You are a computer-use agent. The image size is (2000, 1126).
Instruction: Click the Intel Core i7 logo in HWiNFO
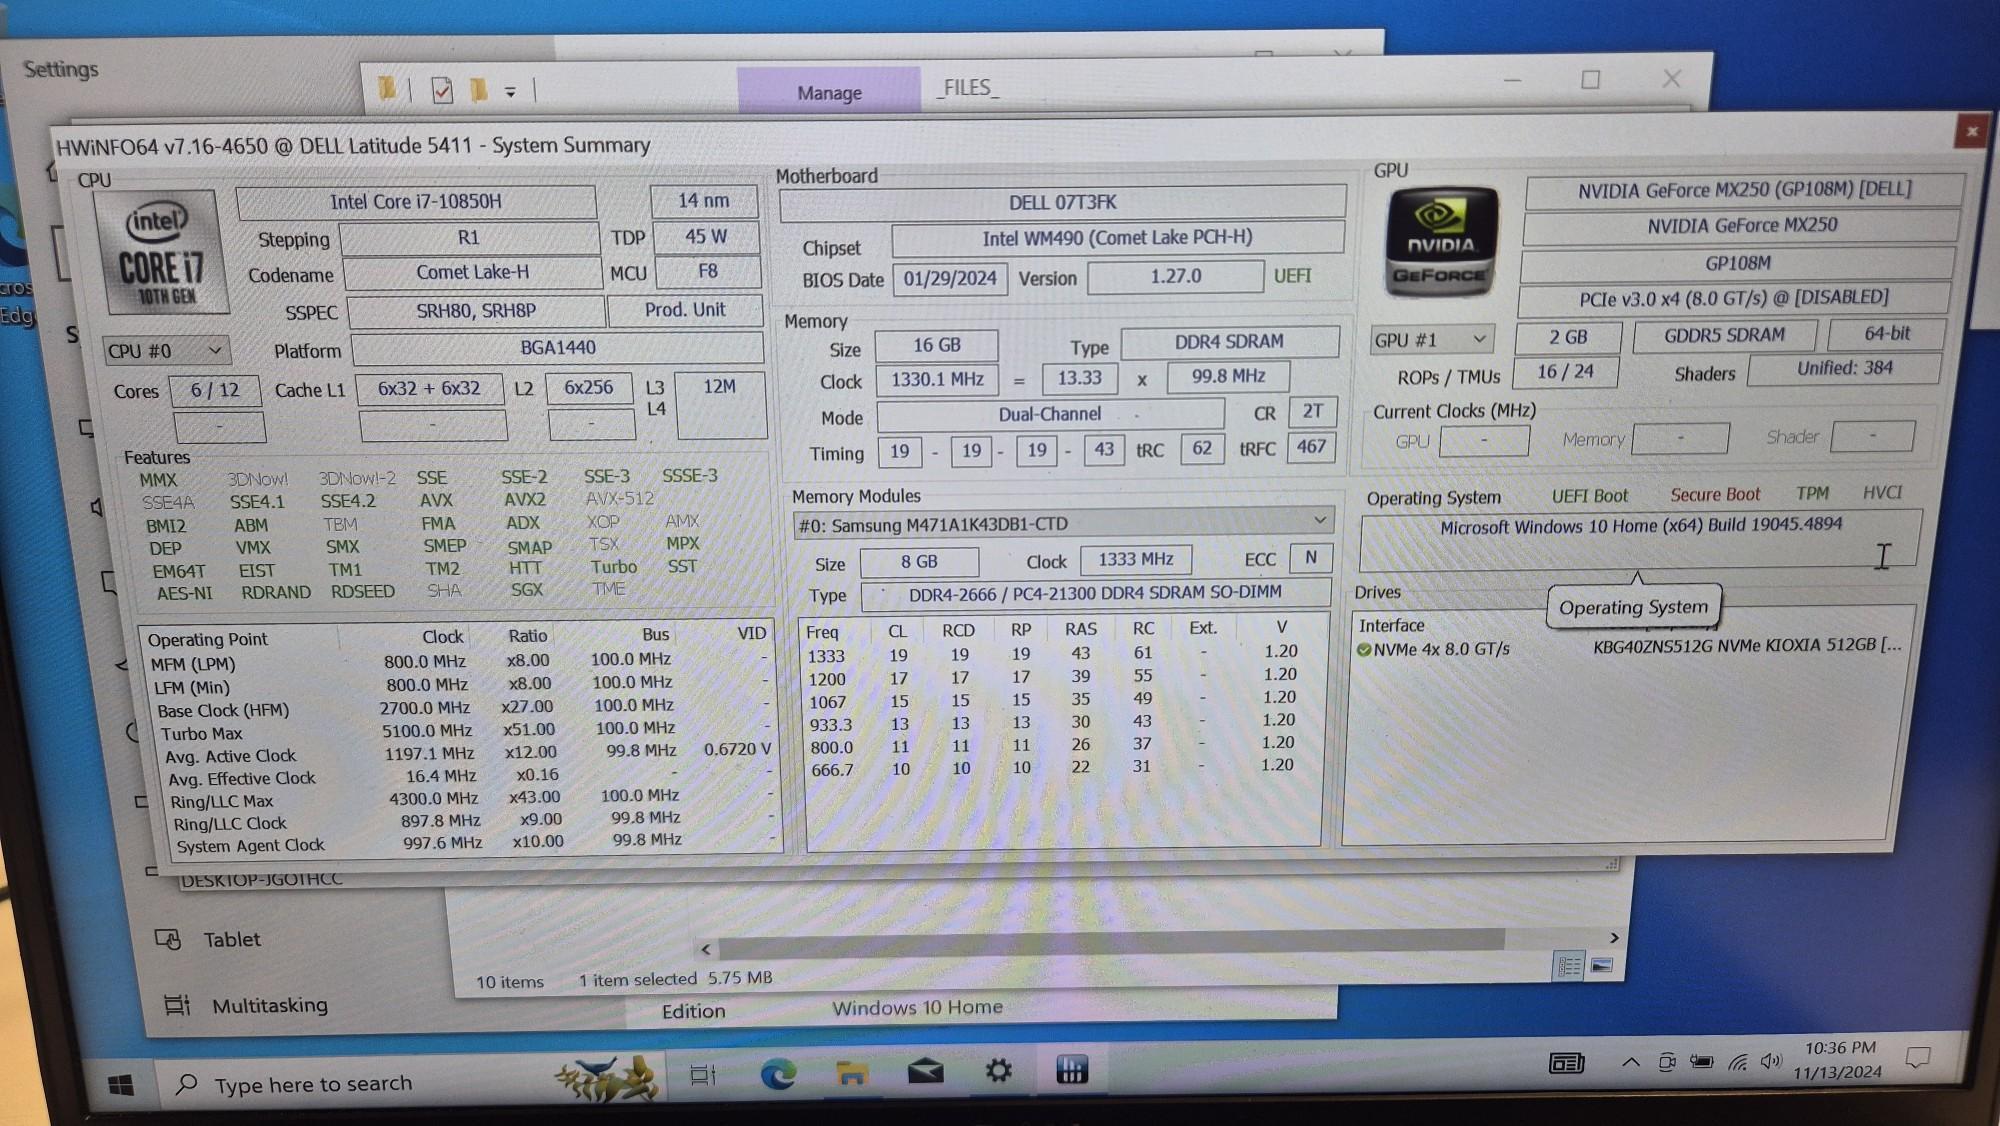click(163, 253)
